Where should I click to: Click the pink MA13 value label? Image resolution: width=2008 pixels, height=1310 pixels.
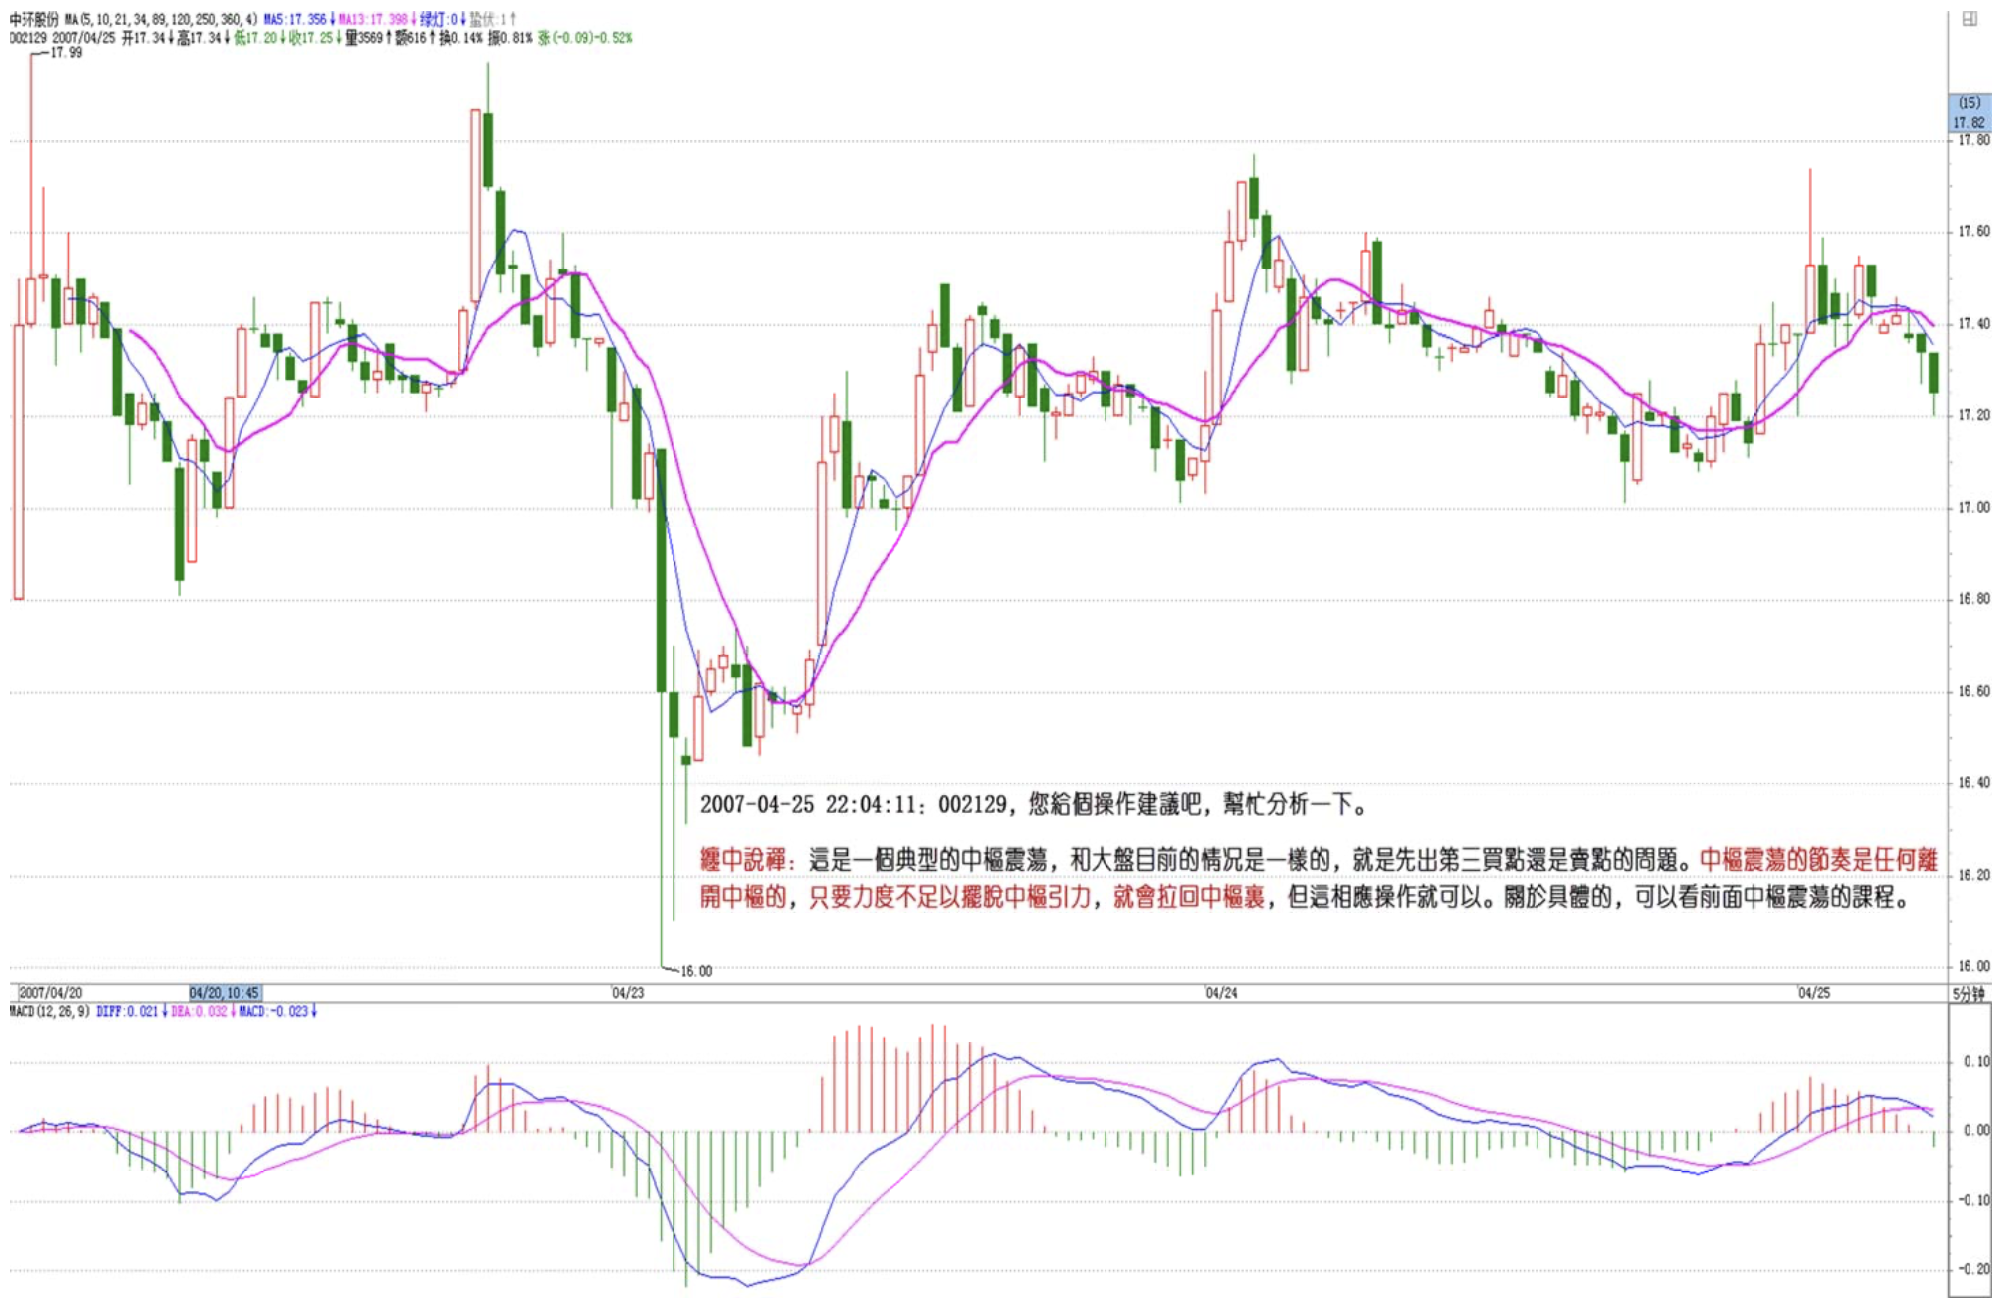374,19
